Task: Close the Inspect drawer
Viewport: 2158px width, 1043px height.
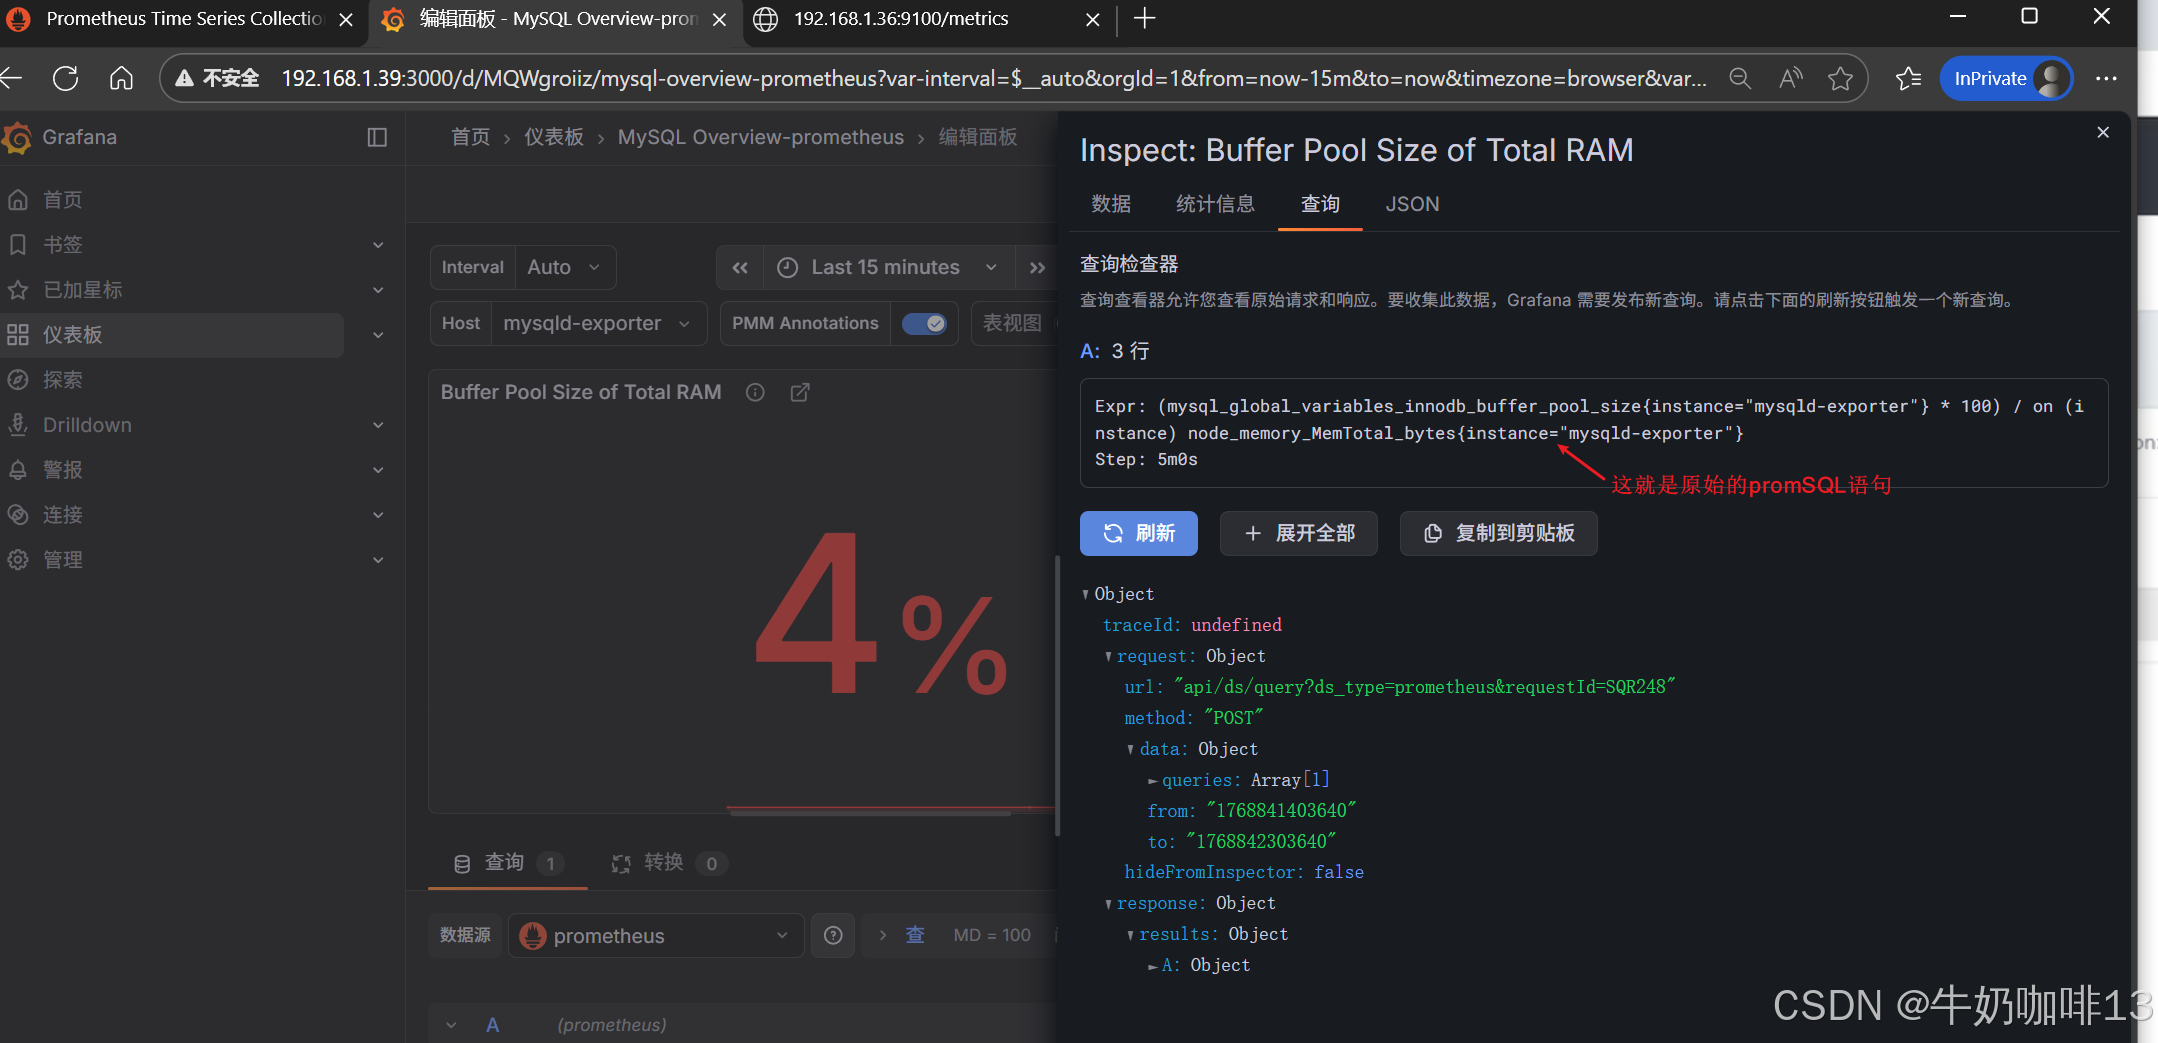Action: pyautogui.click(x=2103, y=132)
